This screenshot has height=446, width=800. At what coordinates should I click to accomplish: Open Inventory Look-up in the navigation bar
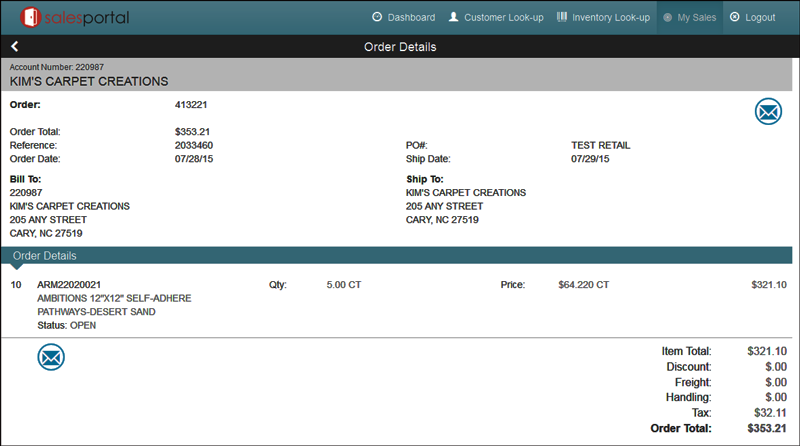tap(603, 17)
